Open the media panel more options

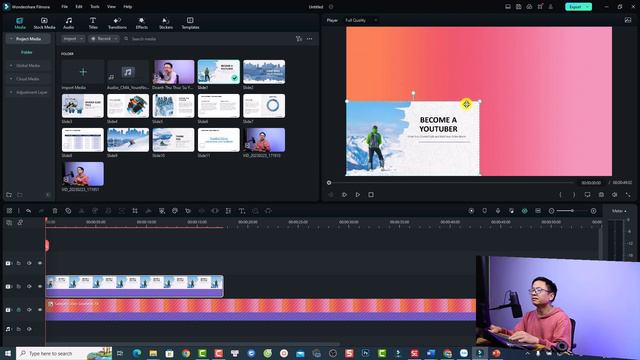pyautogui.click(x=309, y=39)
